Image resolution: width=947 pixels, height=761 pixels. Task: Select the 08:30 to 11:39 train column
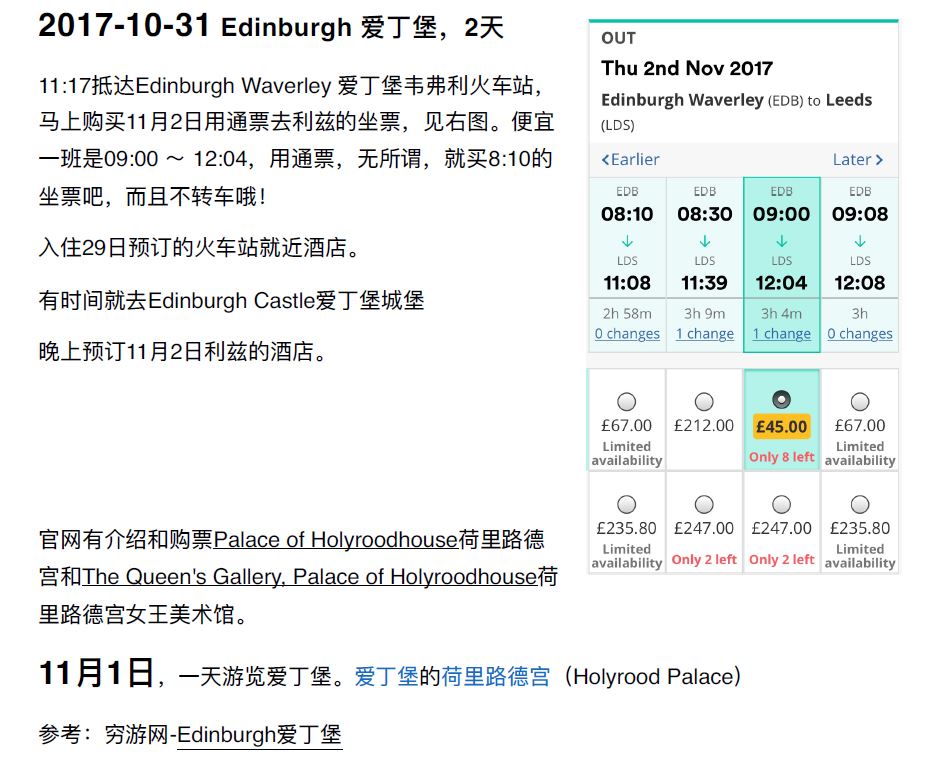point(704,240)
